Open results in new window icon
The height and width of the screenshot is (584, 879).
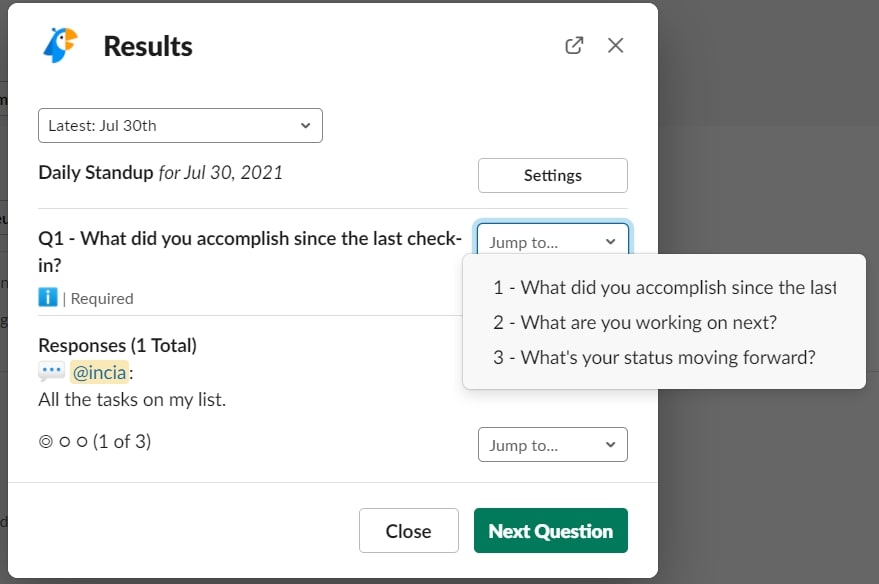click(x=574, y=45)
